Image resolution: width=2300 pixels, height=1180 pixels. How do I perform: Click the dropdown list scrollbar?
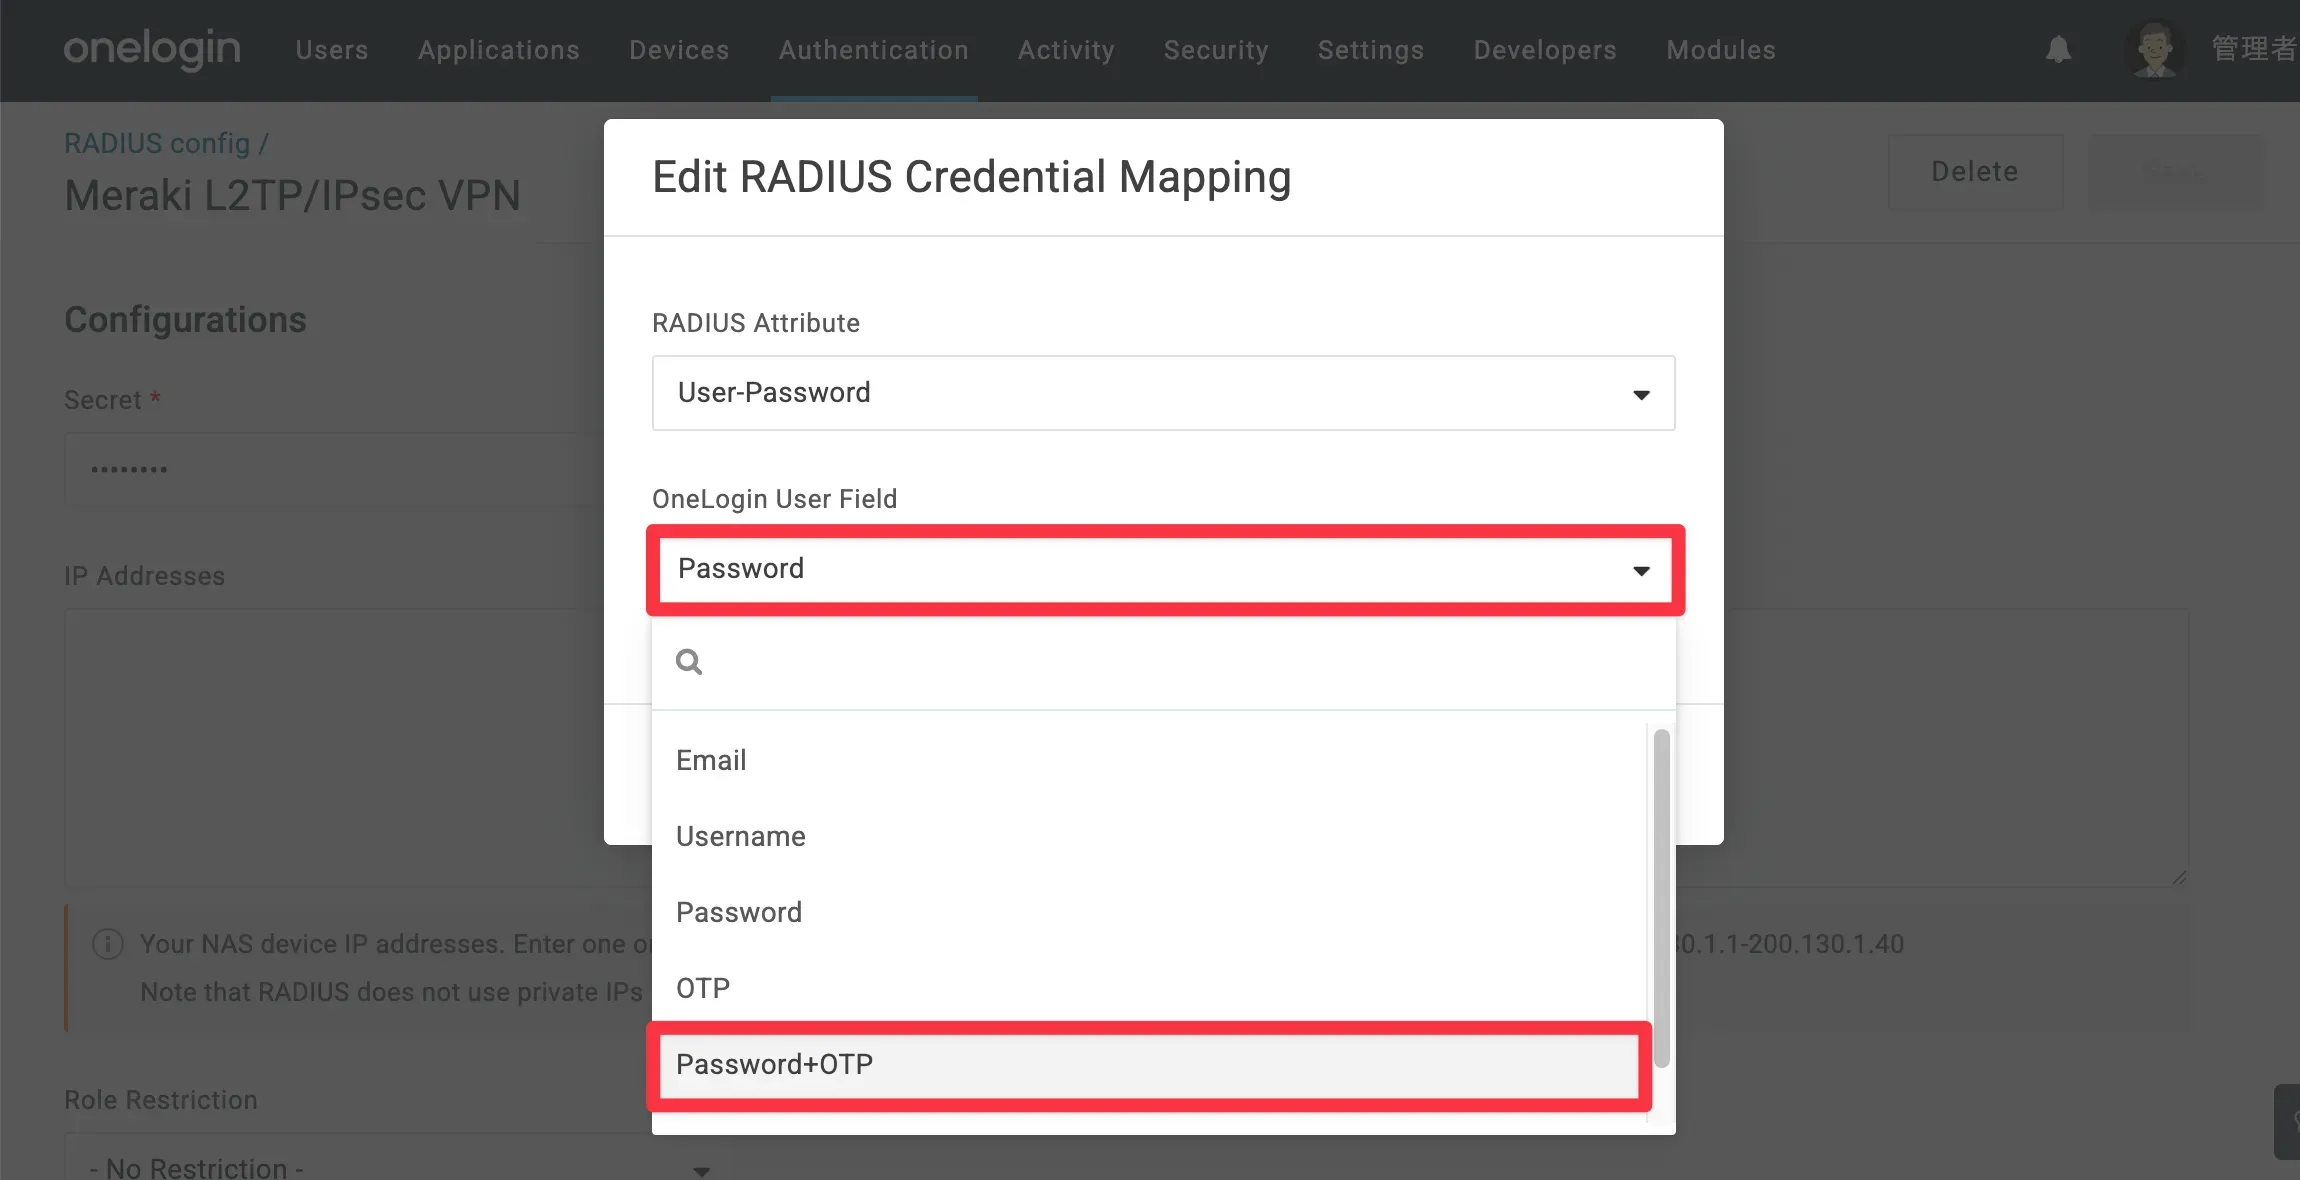1661,898
